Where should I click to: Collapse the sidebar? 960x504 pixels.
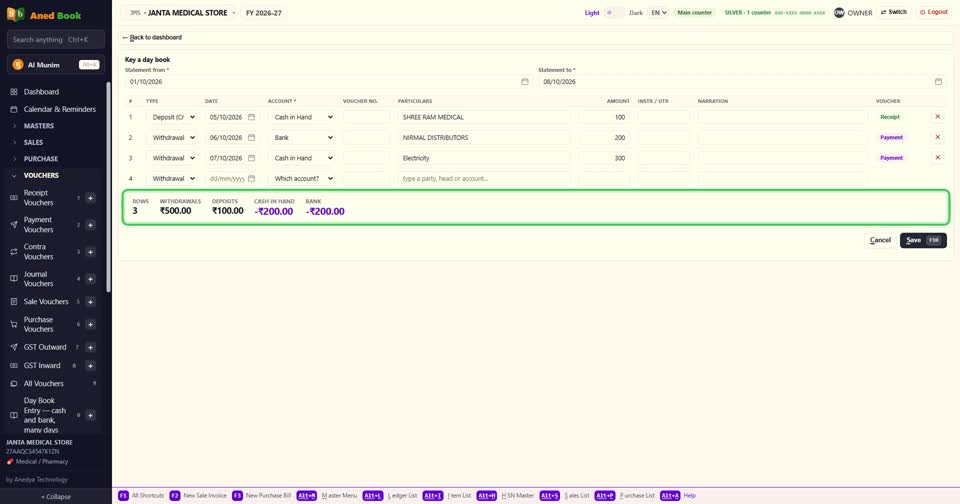click(x=56, y=497)
